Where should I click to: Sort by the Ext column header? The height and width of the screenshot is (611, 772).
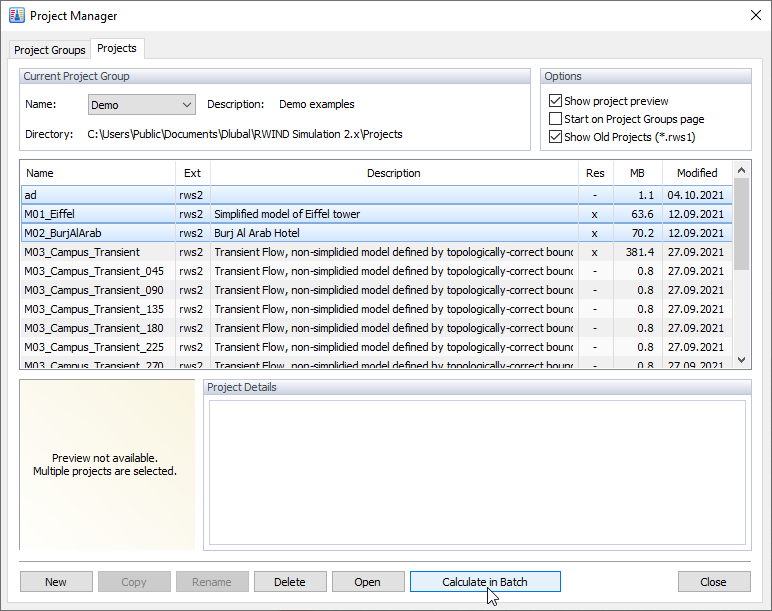pyautogui.click(x=193, y=173)
